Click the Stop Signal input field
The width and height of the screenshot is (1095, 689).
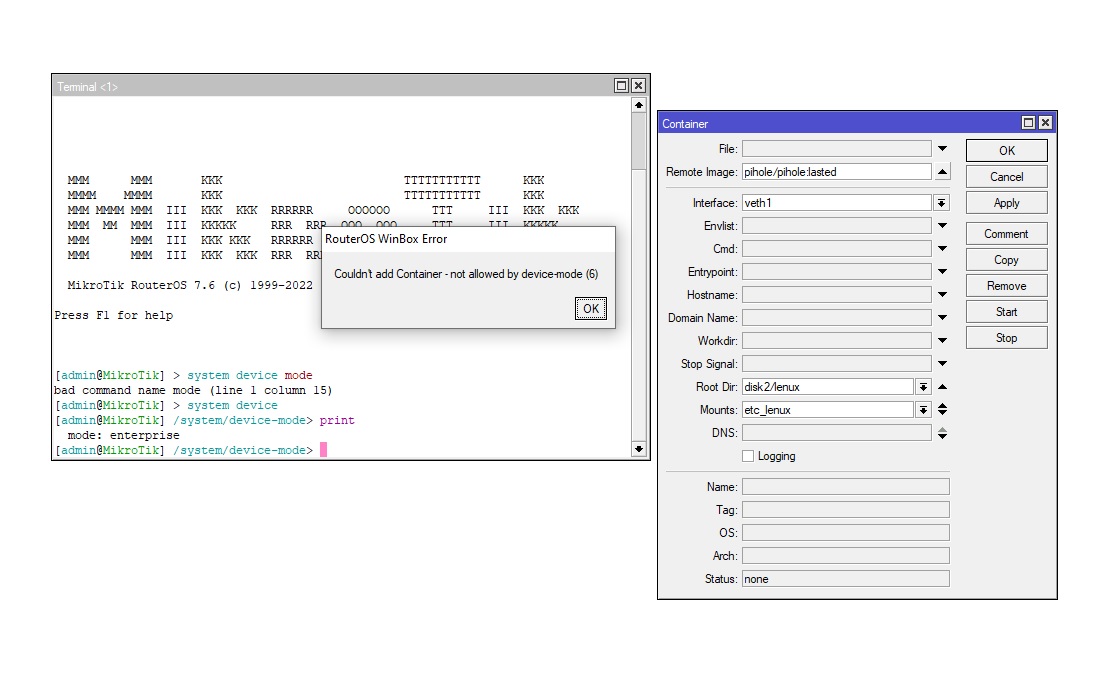837,364
